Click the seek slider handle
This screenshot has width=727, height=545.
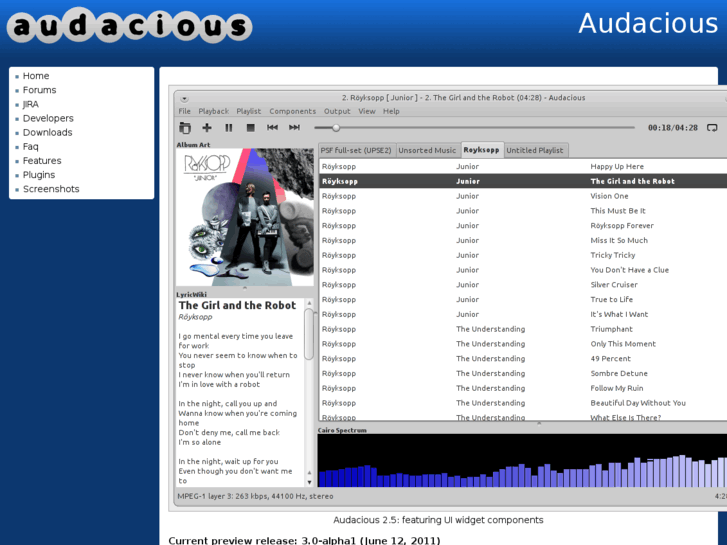click(x=336, y=128)
